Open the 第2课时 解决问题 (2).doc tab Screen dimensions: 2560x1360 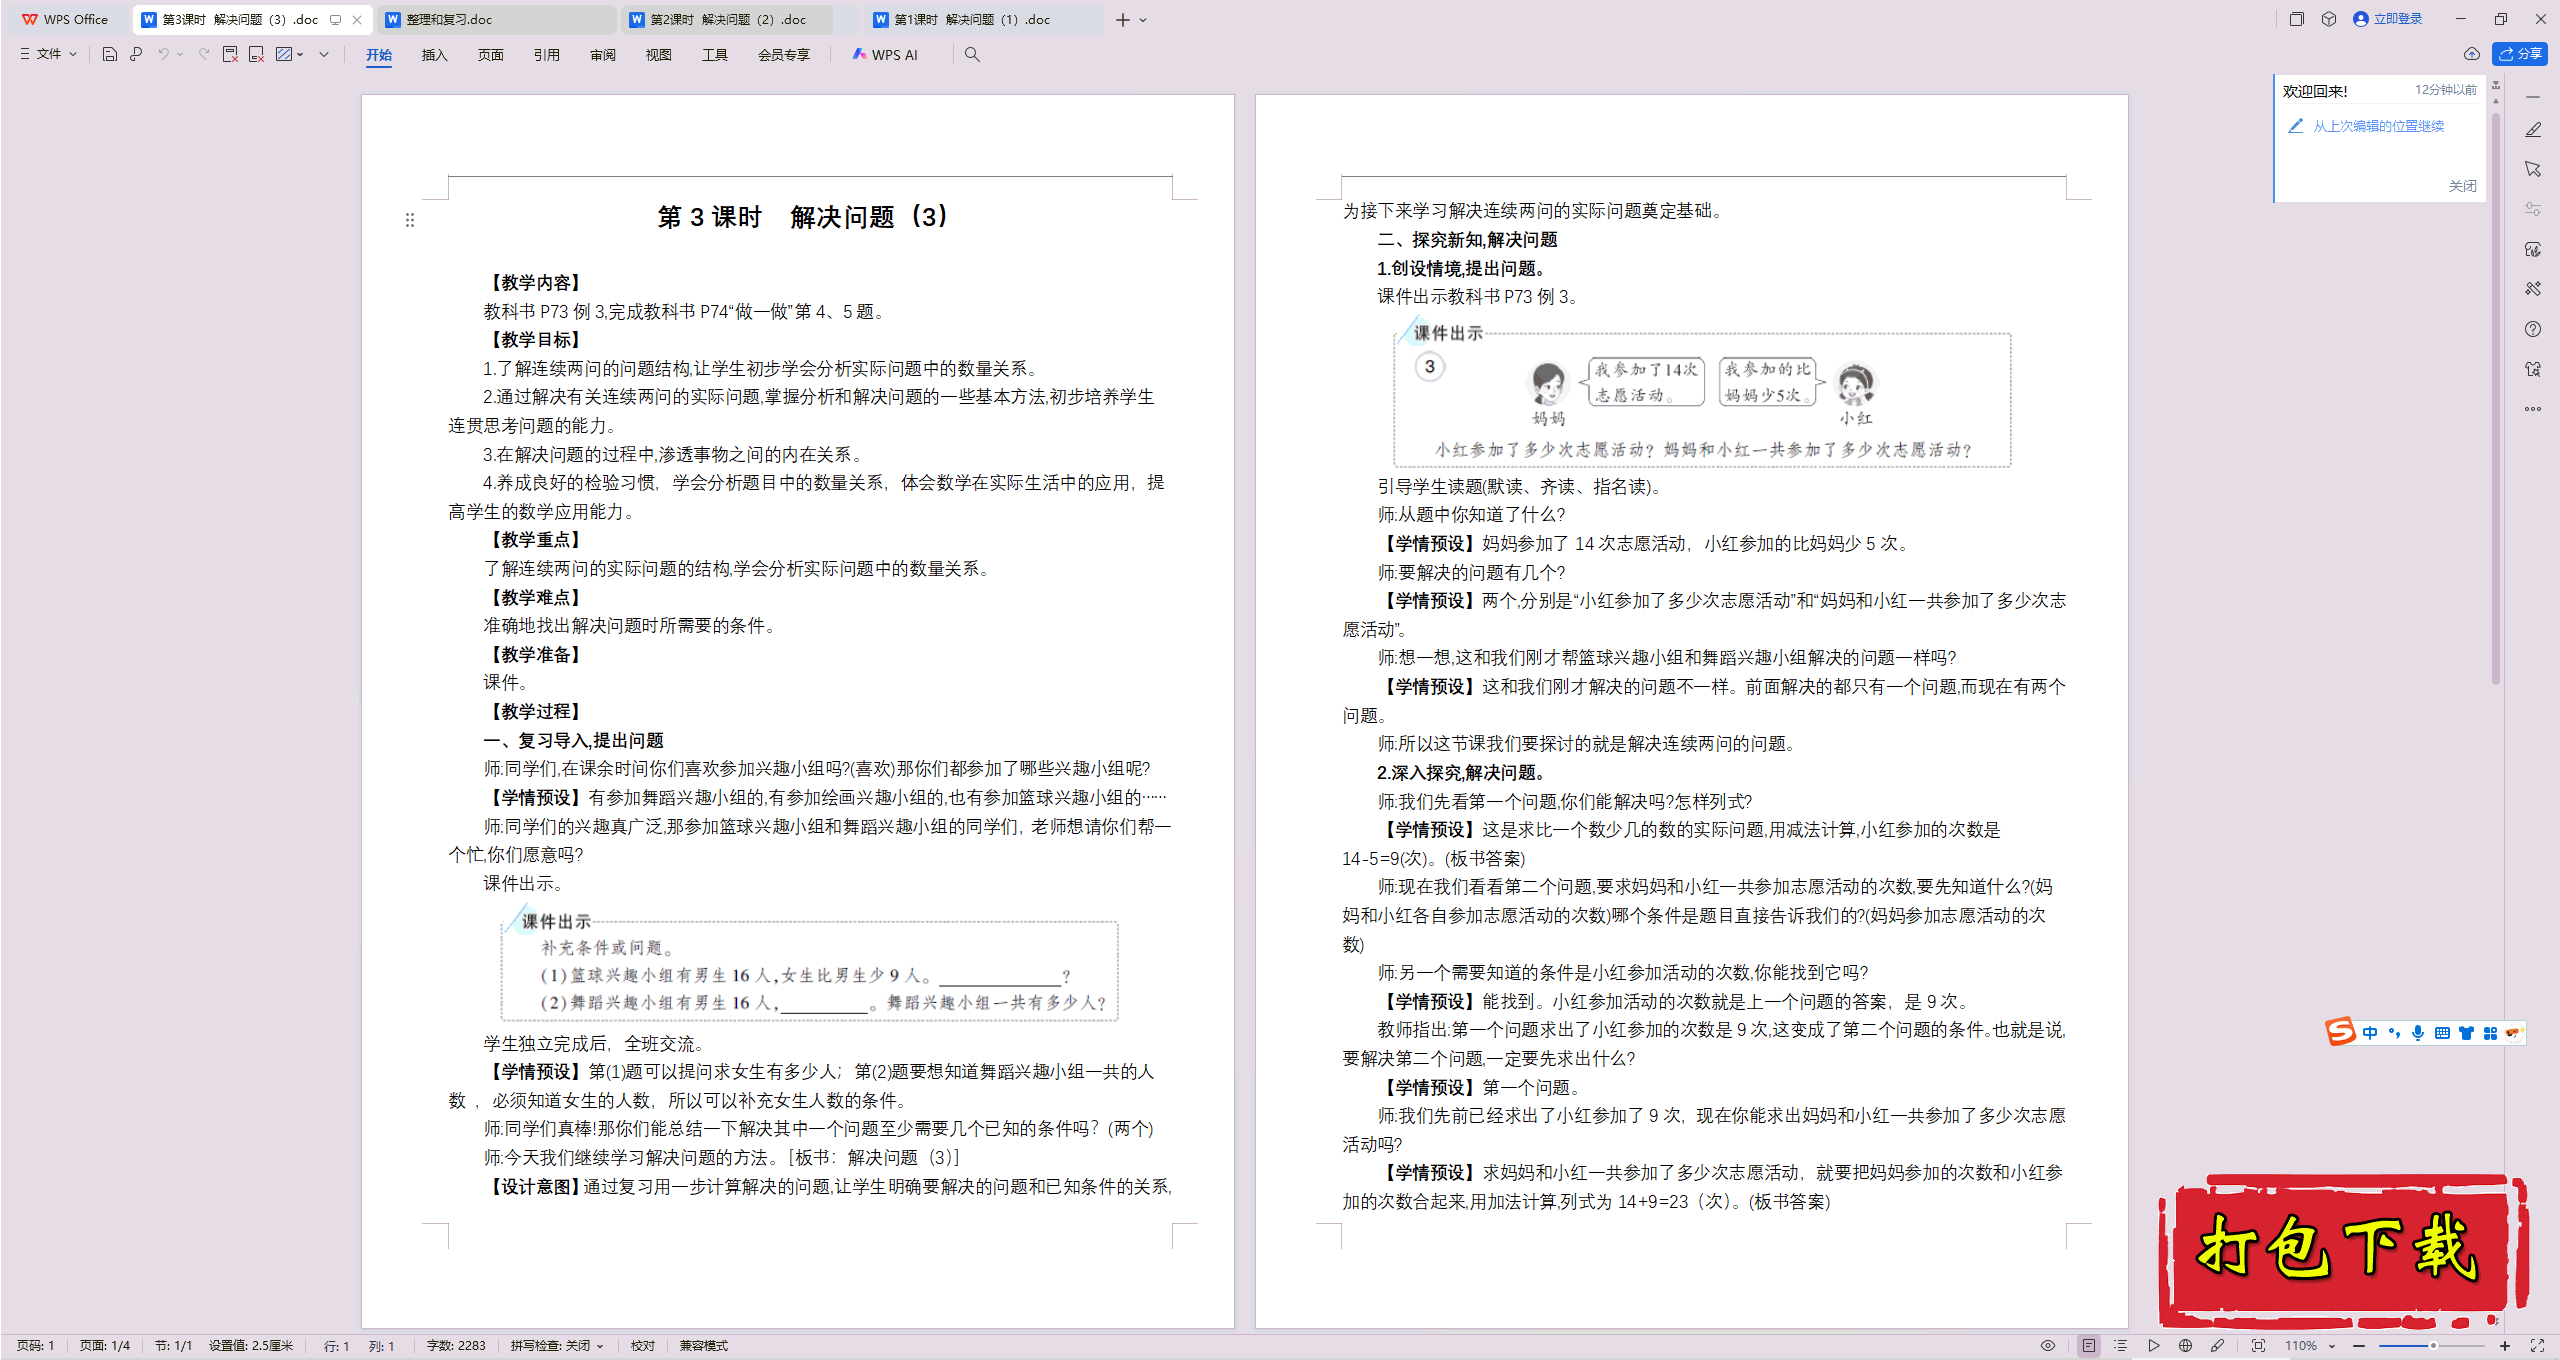pyautogui.click(x=740, y=20)
